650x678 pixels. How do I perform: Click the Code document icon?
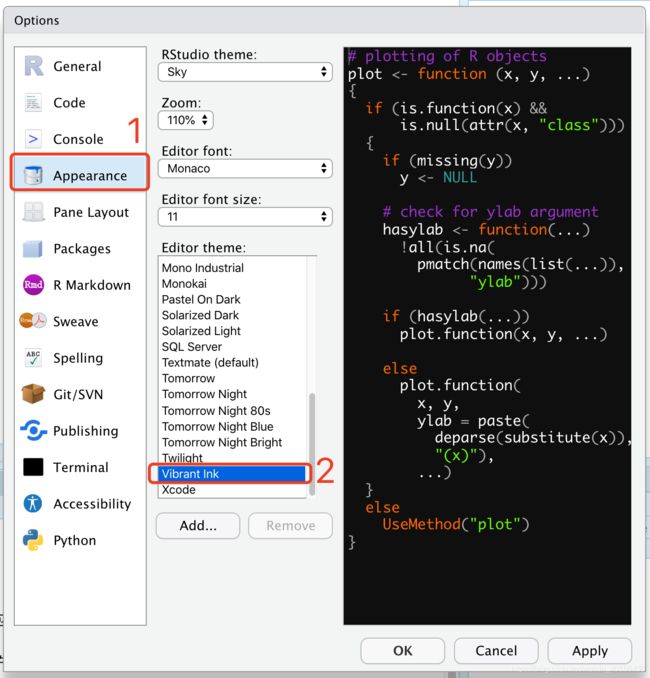point(33,103)
